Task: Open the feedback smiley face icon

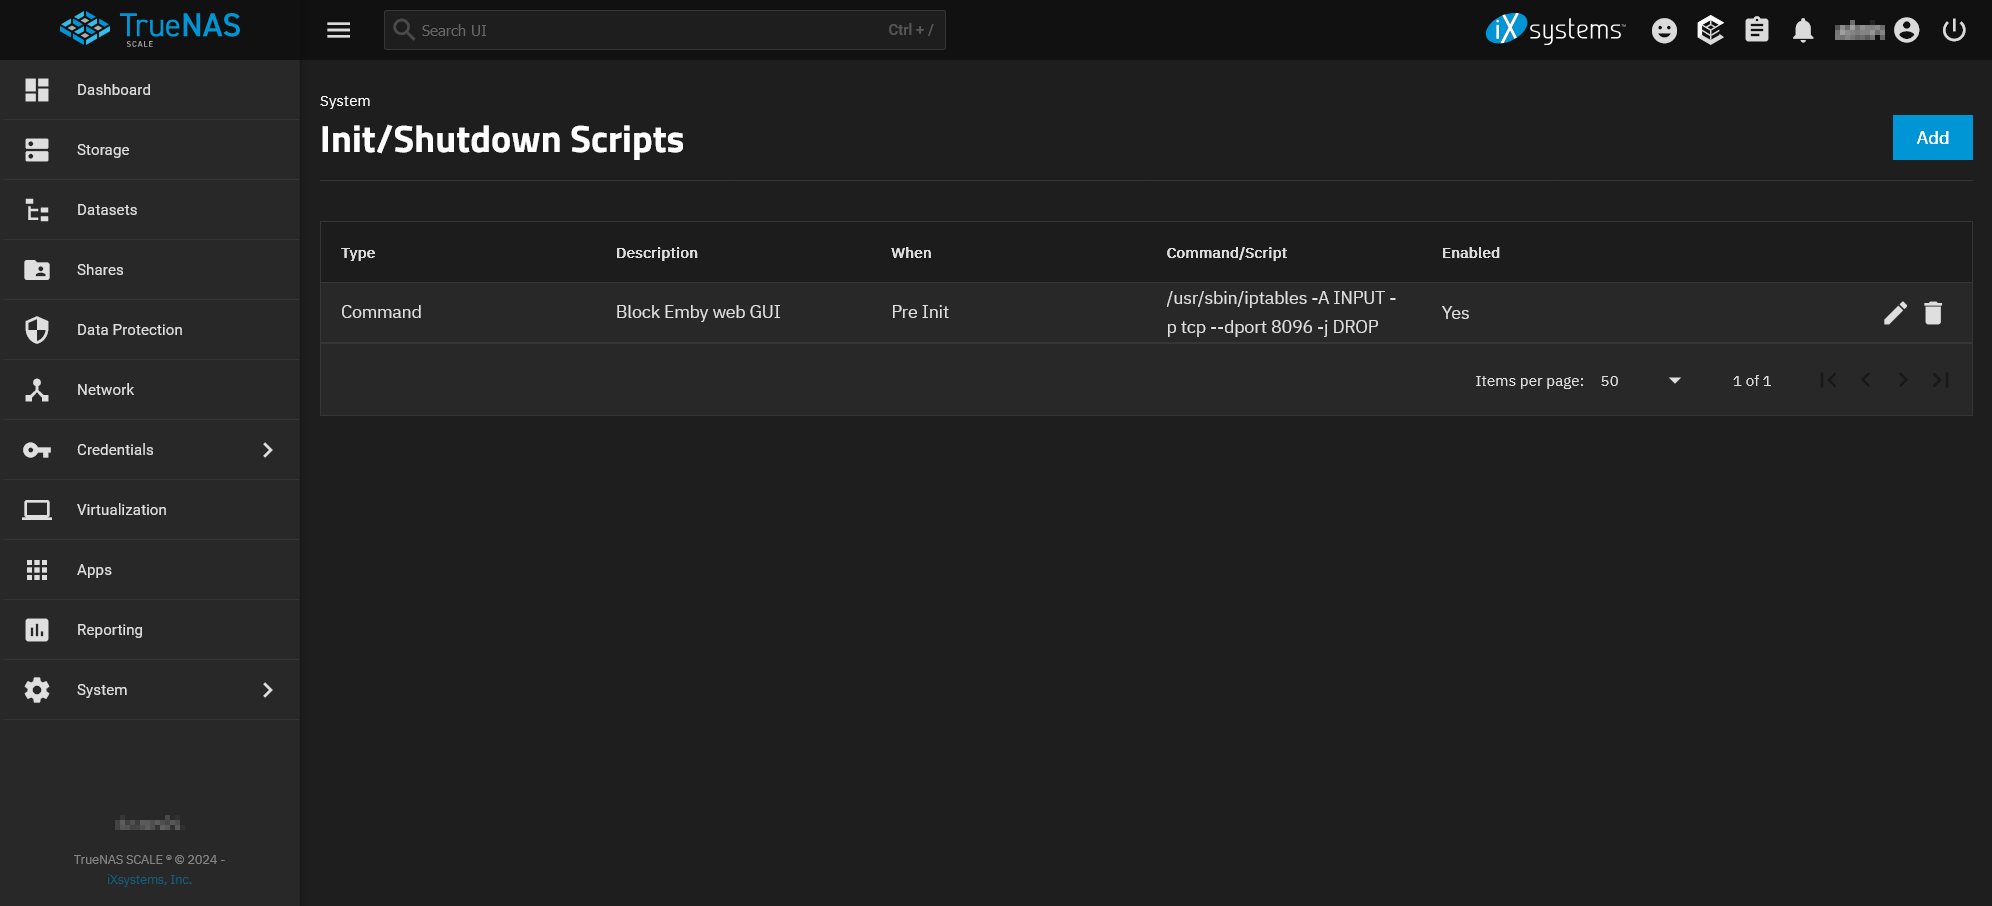Action: [1664, 30]
